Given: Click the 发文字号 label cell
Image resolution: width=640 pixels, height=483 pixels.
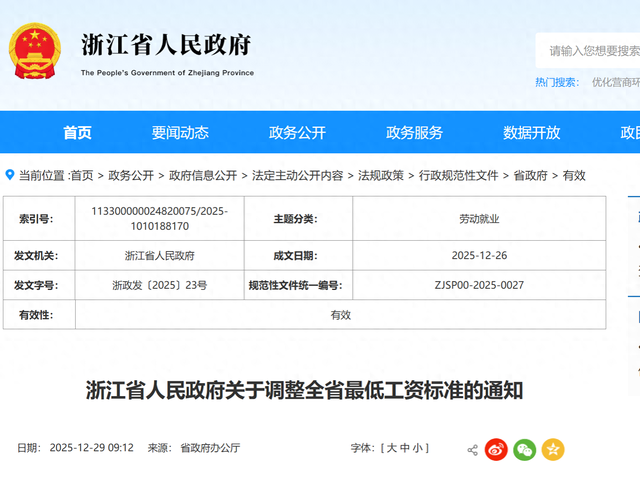Looking at the screenshot, I should point(39,285).
